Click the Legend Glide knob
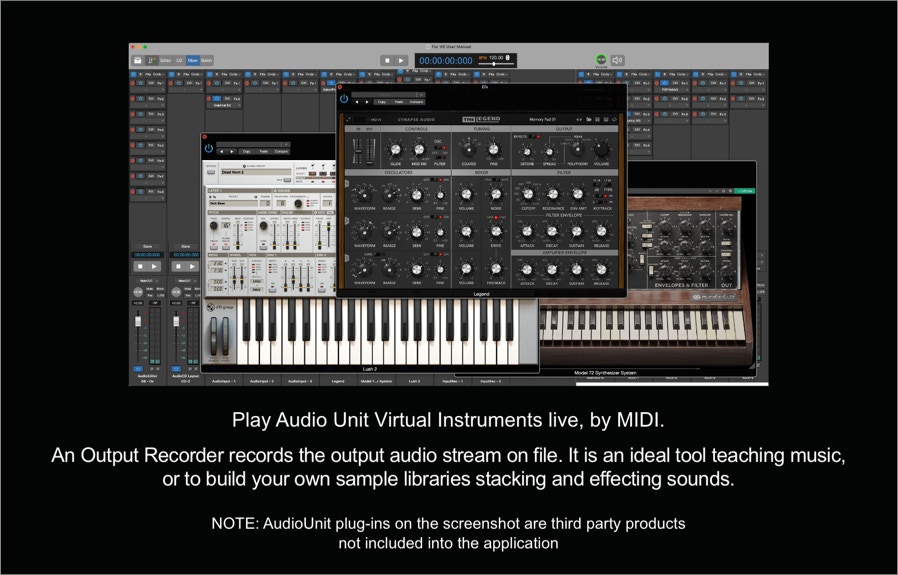 tap(396, 150)
